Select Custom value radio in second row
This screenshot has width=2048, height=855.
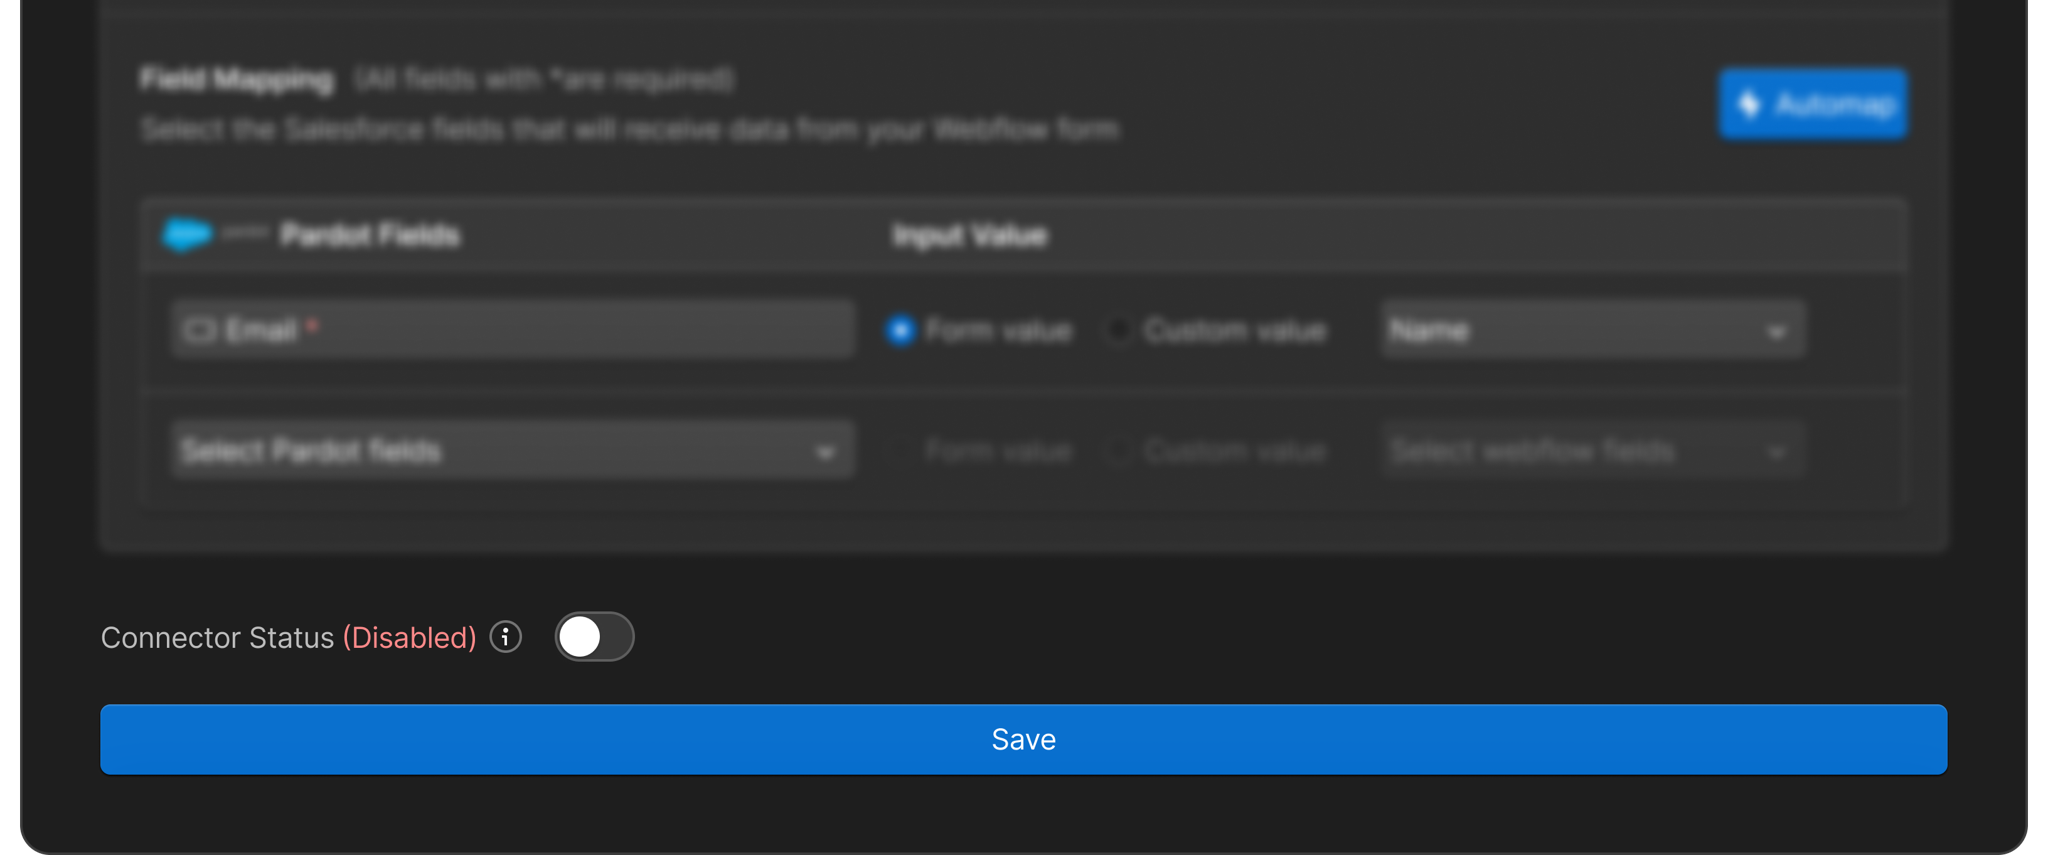(1119, 451)
